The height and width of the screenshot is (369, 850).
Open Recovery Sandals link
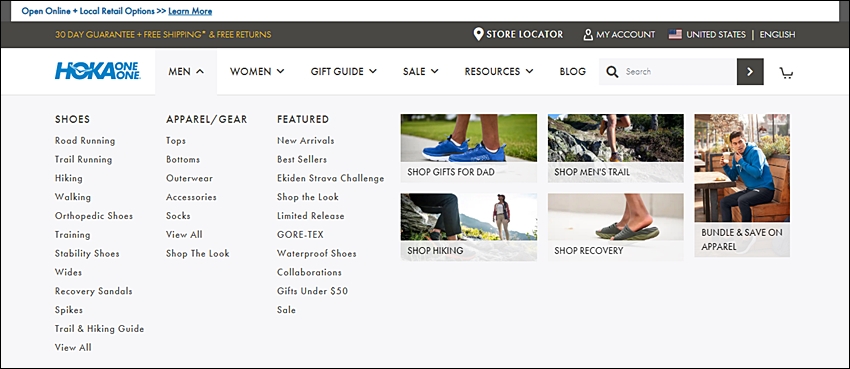pos(94,291)
